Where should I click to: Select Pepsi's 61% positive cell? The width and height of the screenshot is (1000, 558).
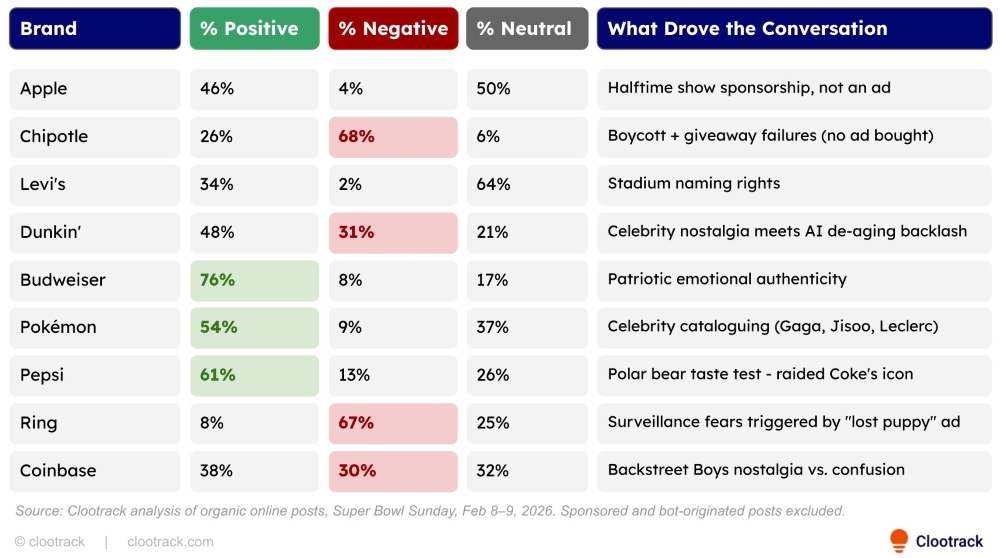(254, 375)
